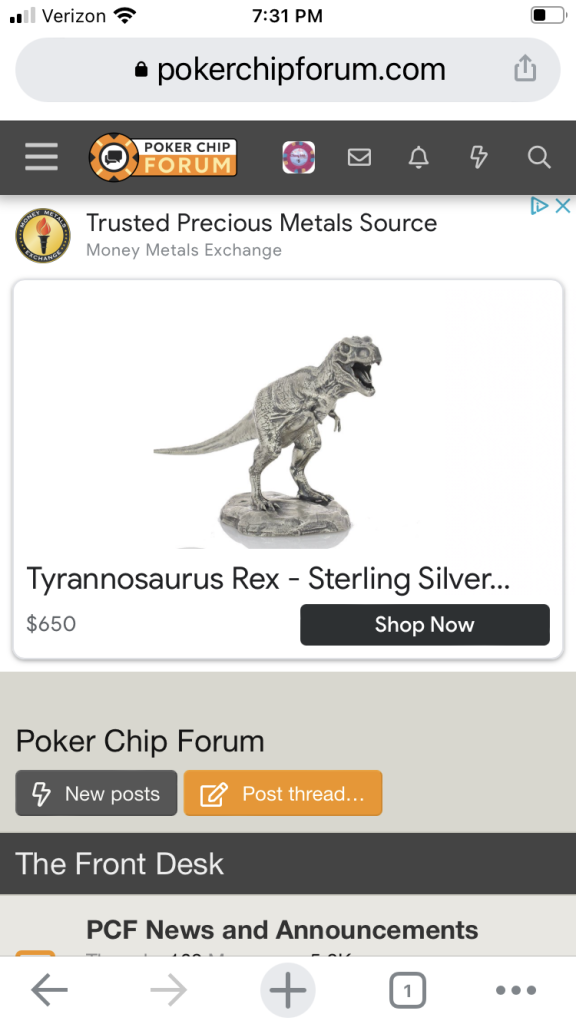Tap the Poker Chip Forum logo
This screenshot has width=576, height=1024.
pyautogui.click(x=163, y=157)
